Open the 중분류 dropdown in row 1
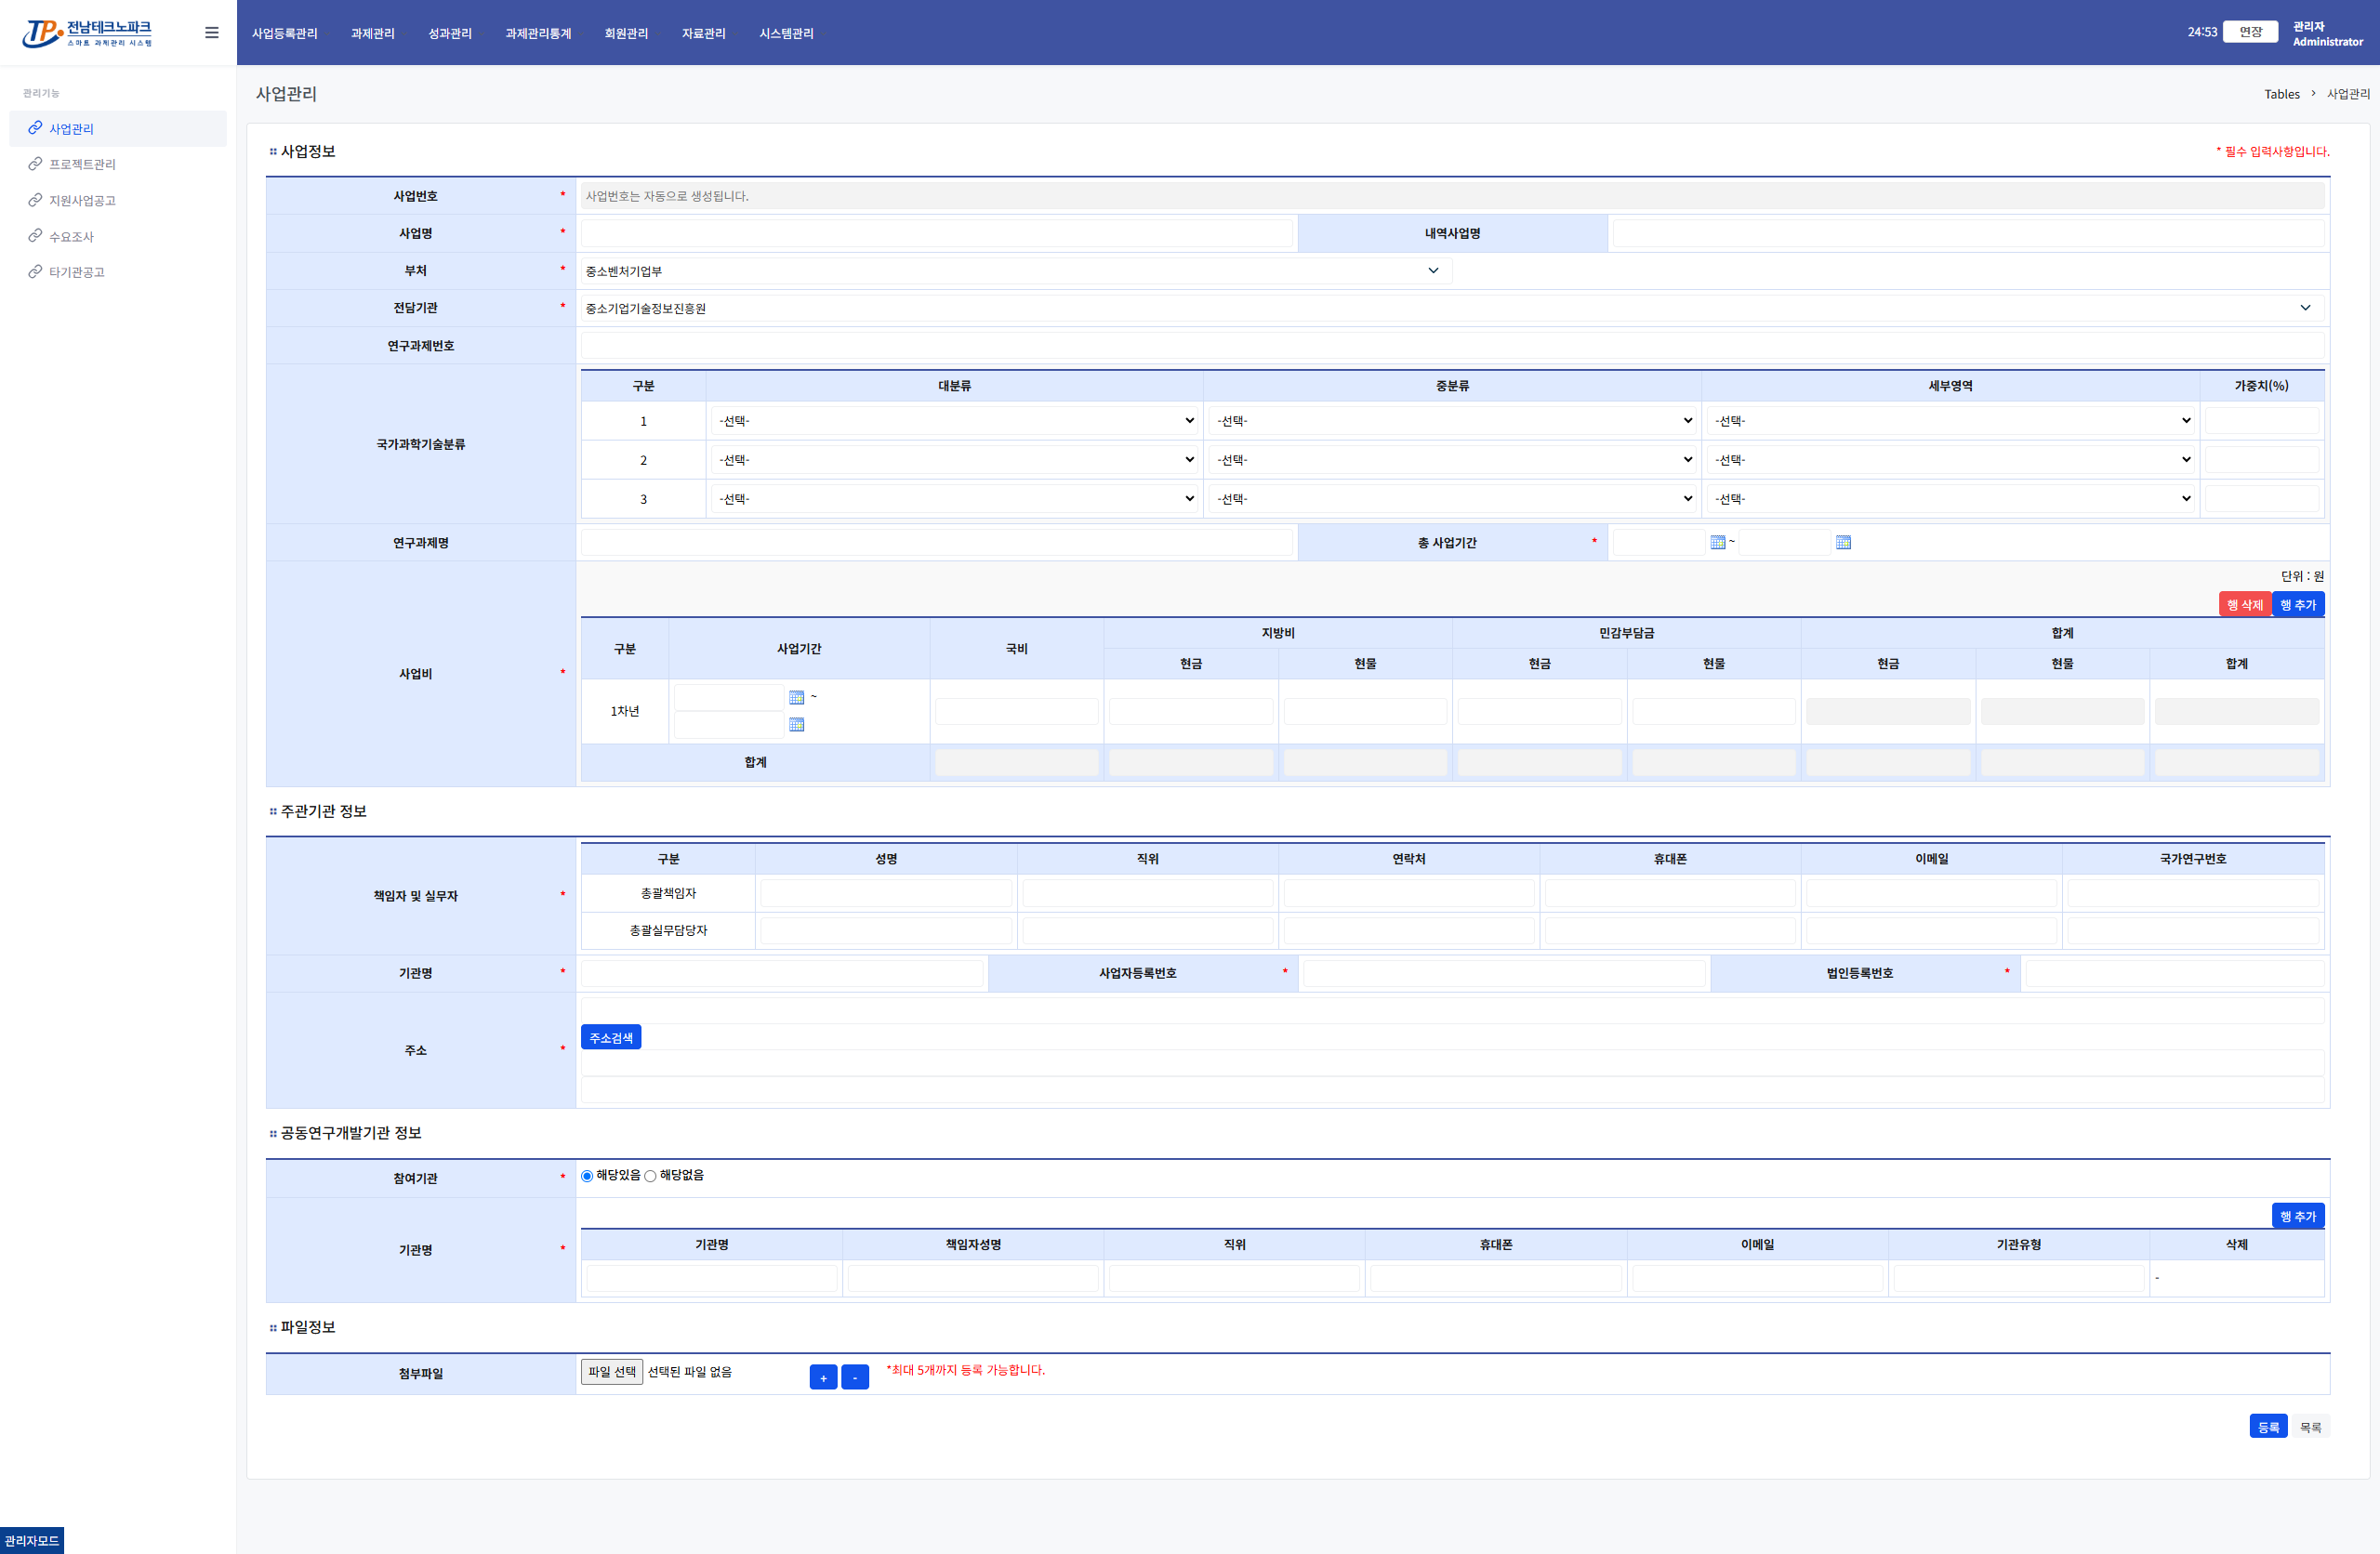 pos(1452,421)
